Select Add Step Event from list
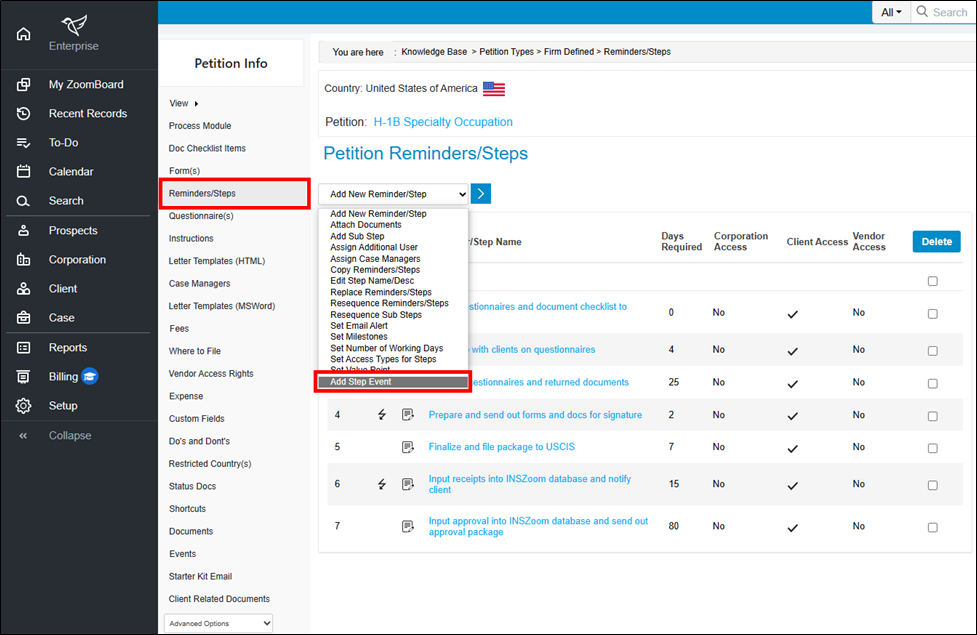977x635 pixels. click(392, 382)
